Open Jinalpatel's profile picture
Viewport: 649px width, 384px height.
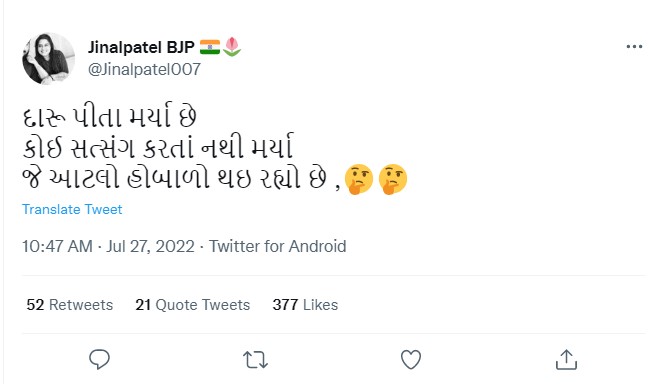click(48, 58)
